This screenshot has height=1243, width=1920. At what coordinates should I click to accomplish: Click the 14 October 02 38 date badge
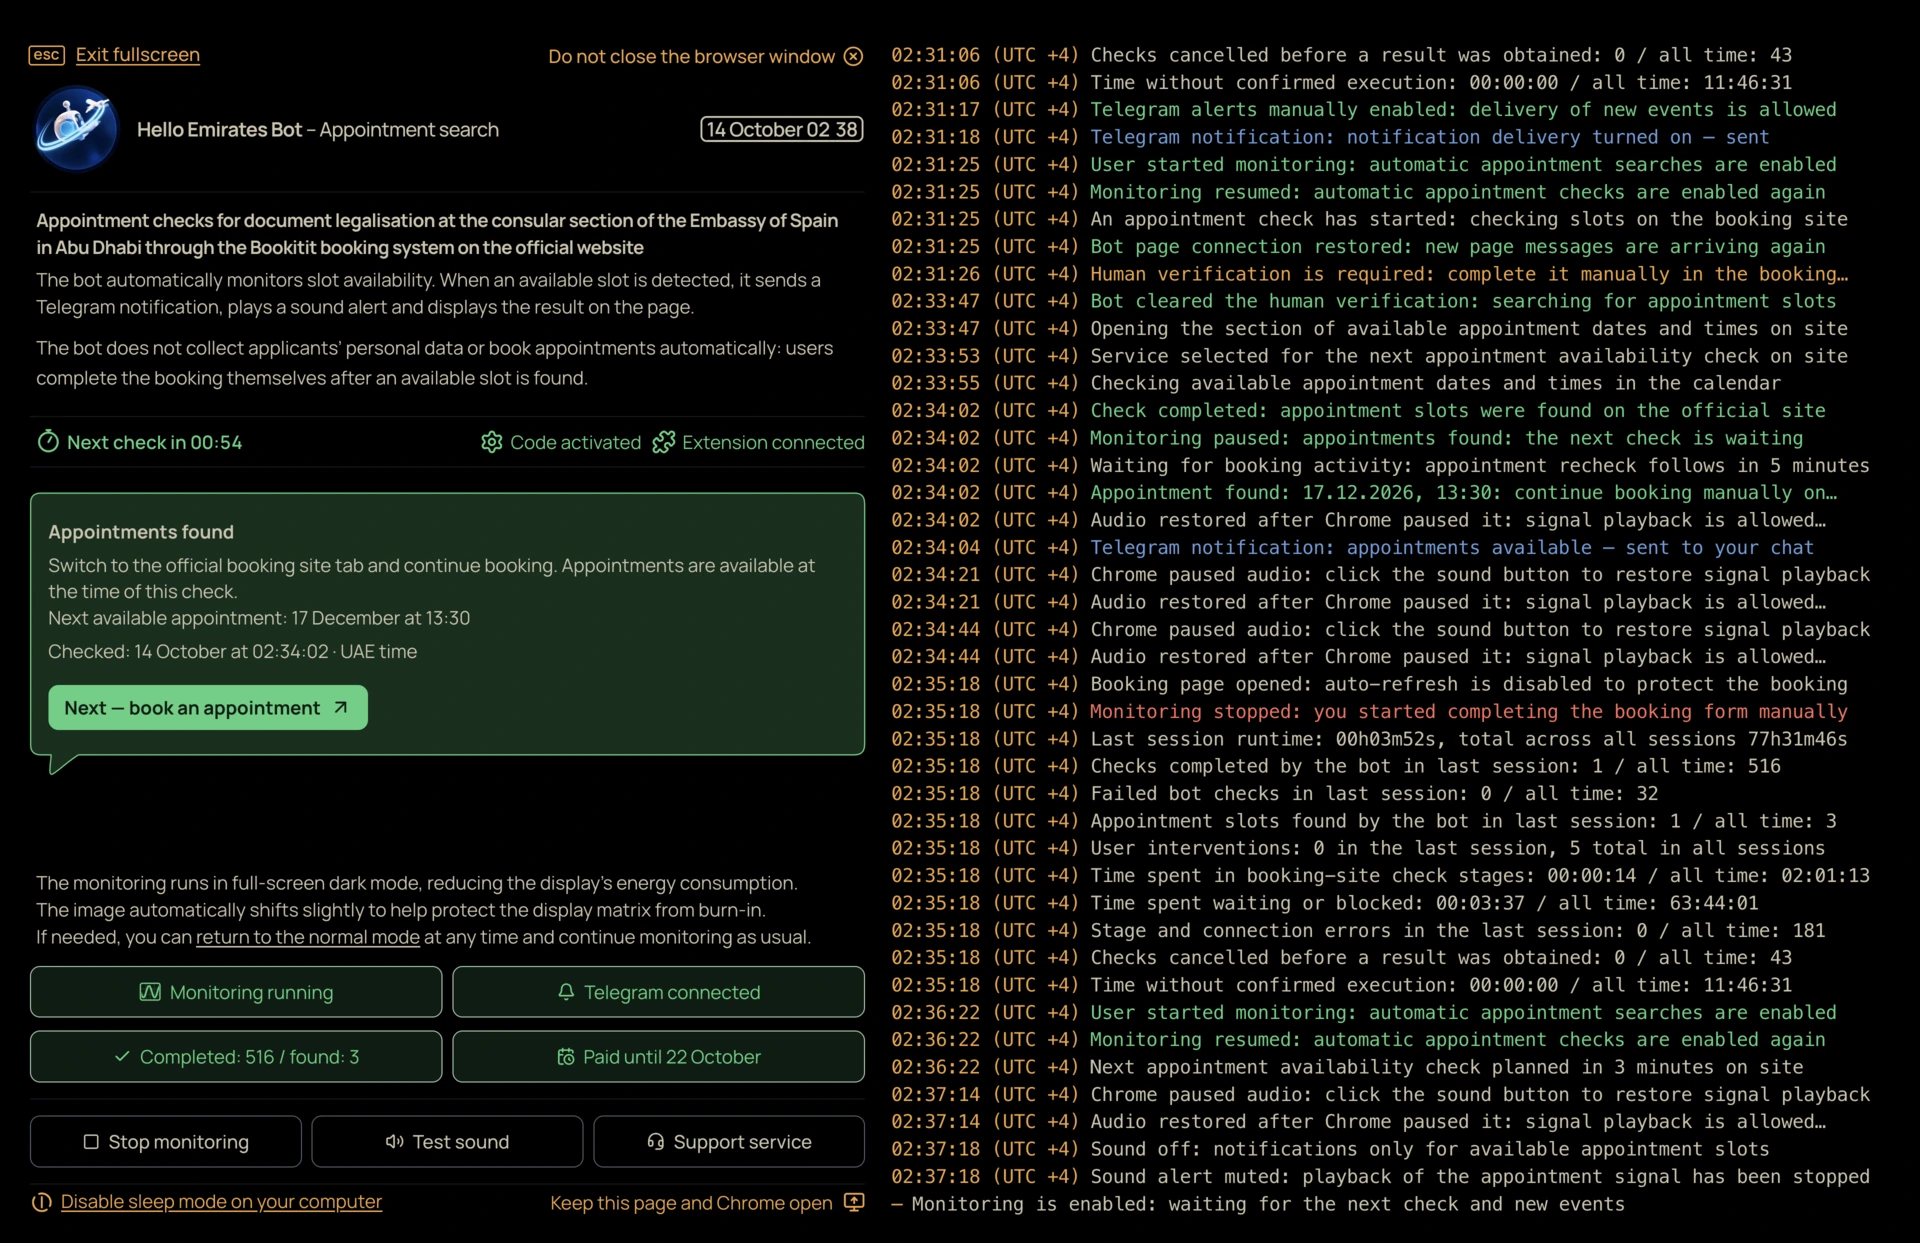pyautogui.click(x=782, y=129)
